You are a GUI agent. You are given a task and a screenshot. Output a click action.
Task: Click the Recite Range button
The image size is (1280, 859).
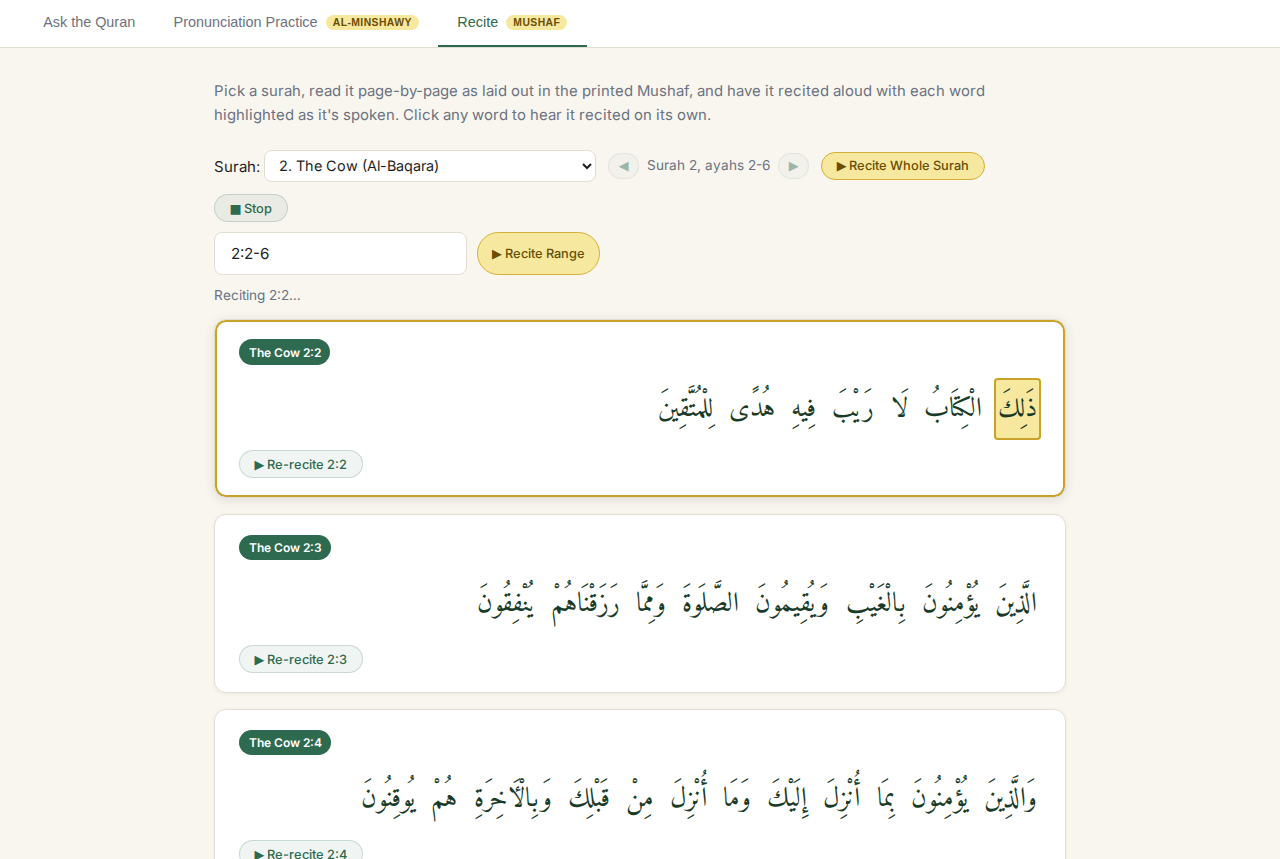(x=538, y=253)
